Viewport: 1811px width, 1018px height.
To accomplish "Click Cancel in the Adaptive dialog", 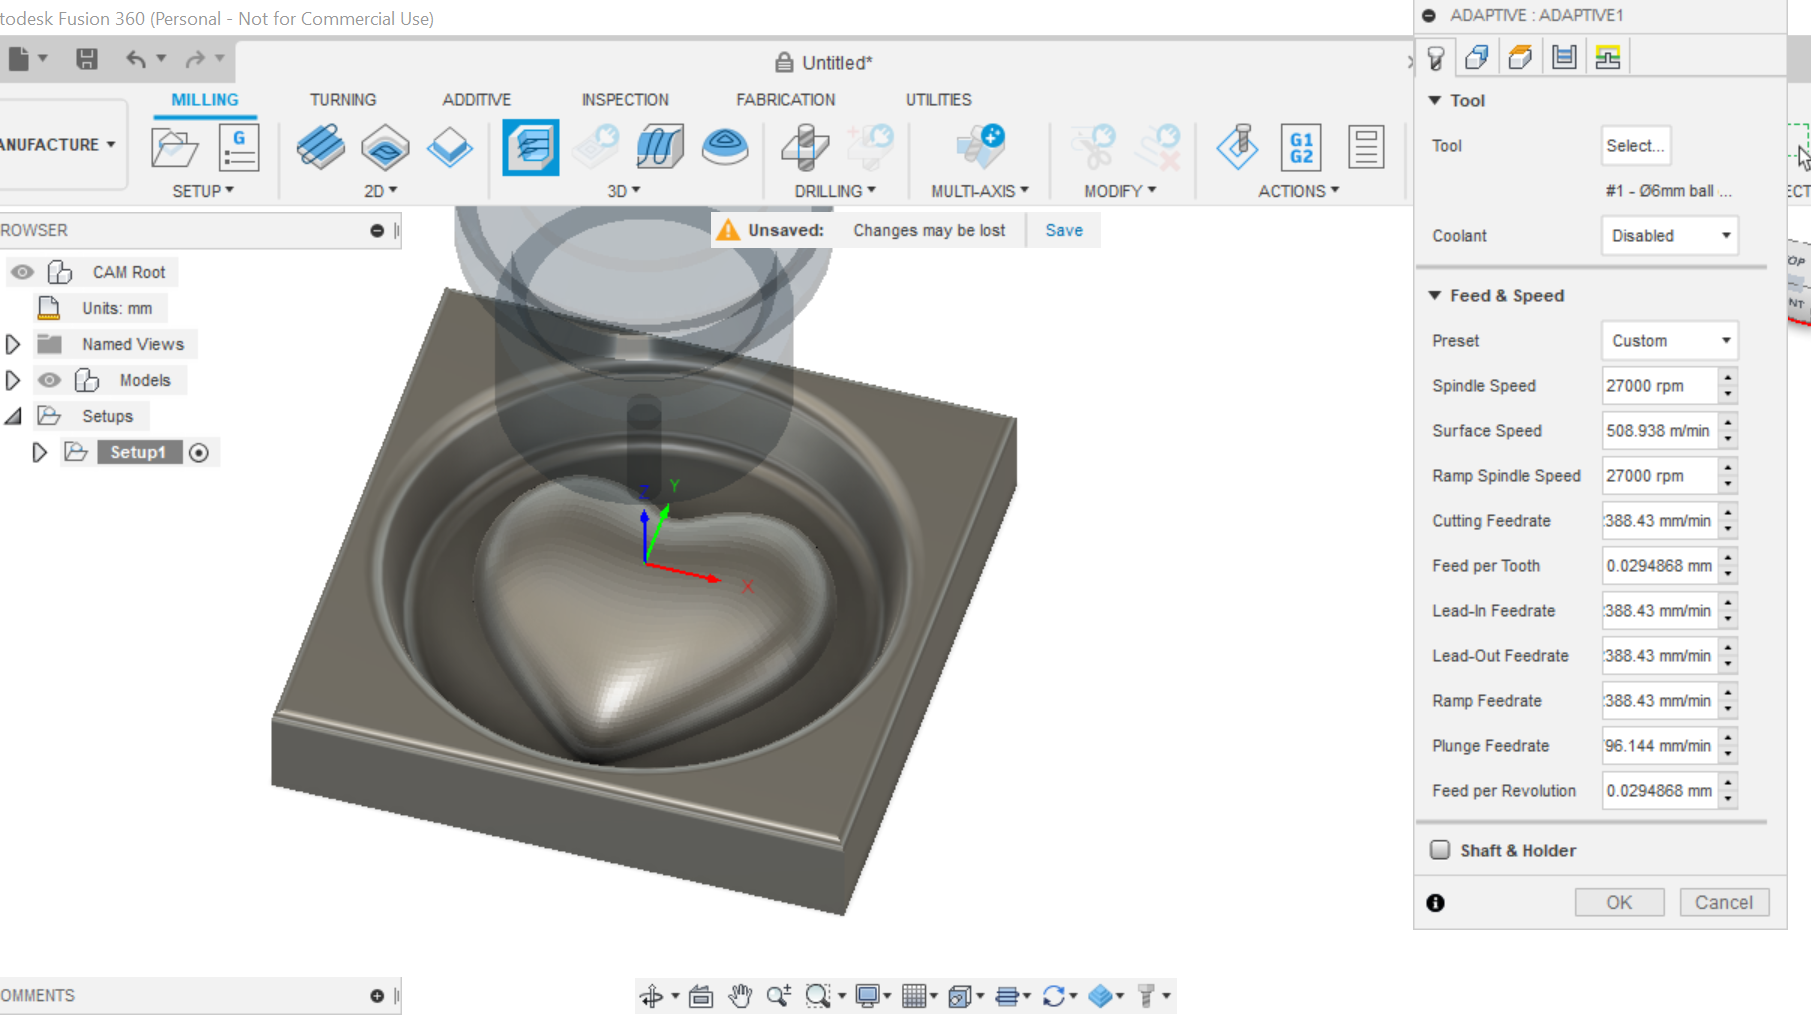I will click(1724, 902).
